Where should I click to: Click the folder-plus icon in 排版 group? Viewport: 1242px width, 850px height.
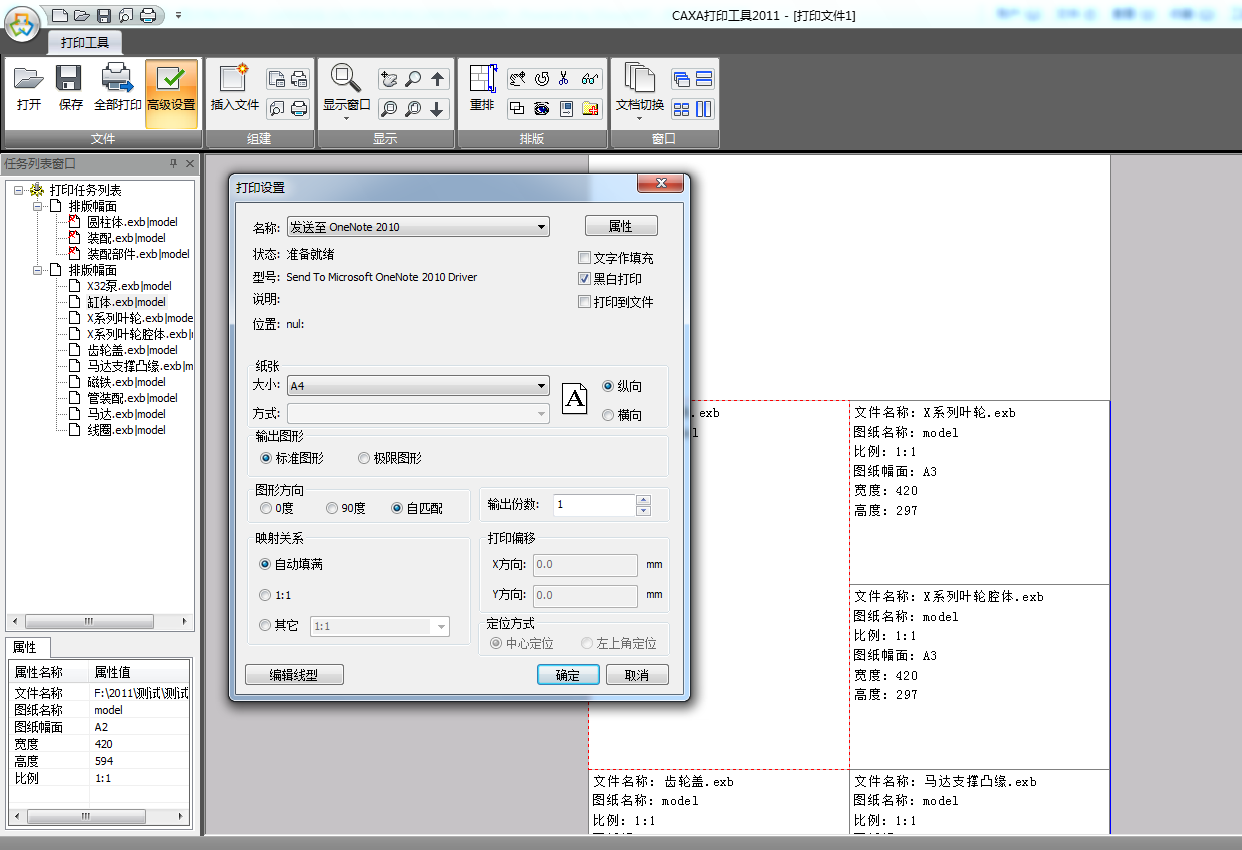tap(590, 108)
